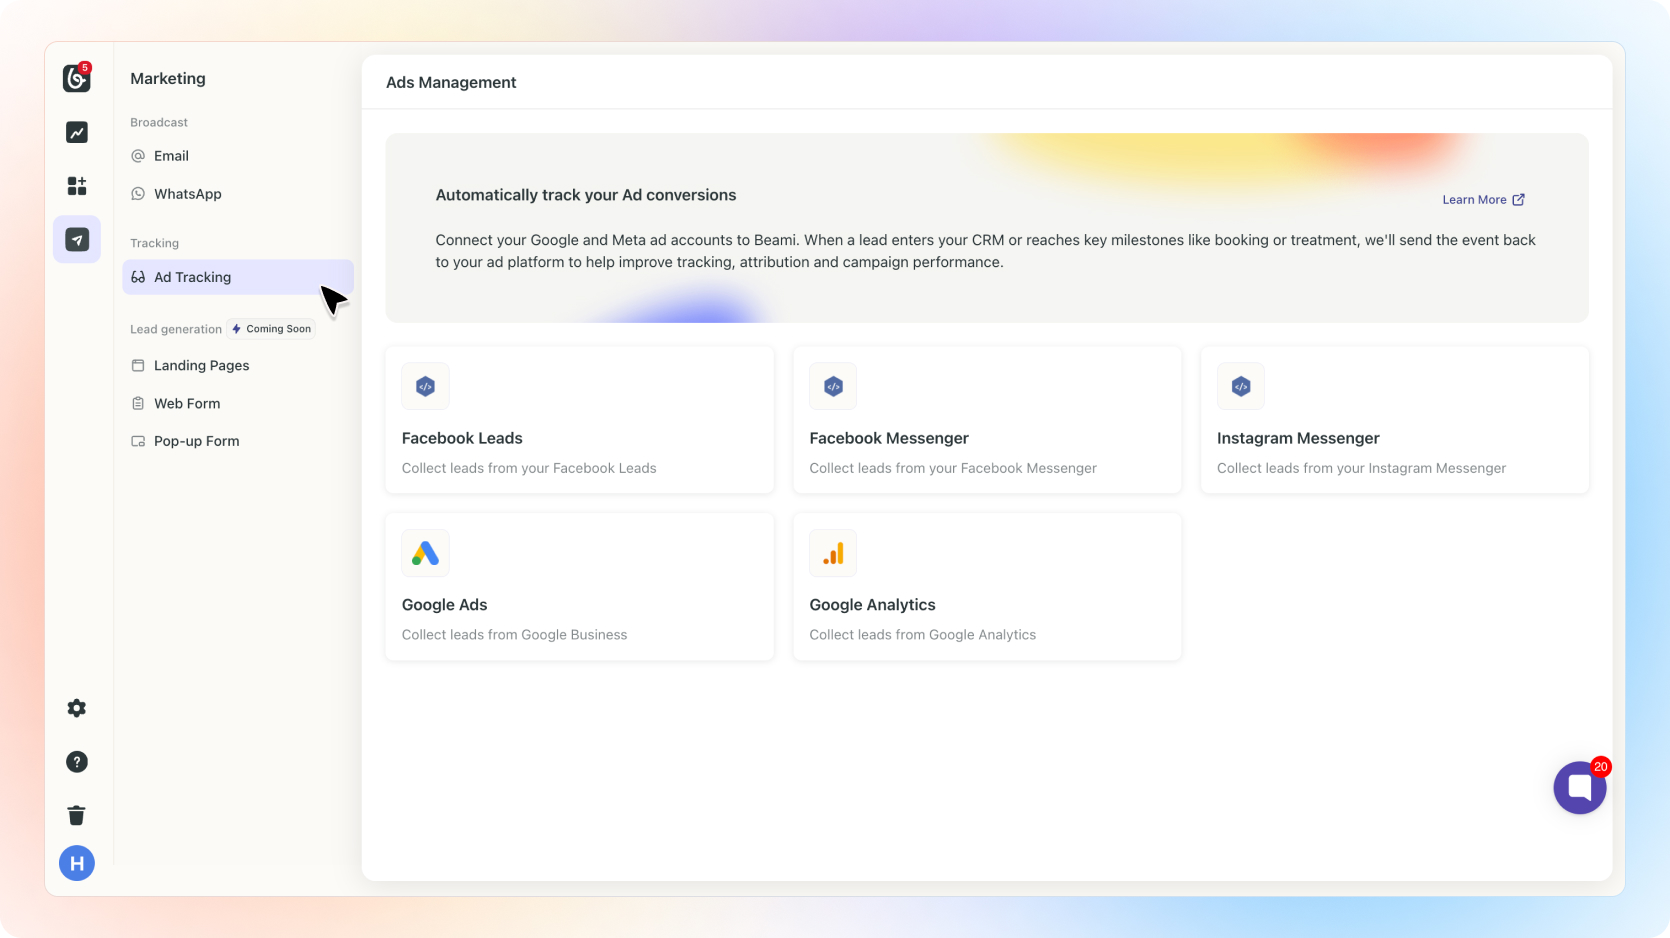This screenshot has width=1670, height=938.
Task: Click 'Collect leads from Google Business' text
Action: tap(514, 635)
